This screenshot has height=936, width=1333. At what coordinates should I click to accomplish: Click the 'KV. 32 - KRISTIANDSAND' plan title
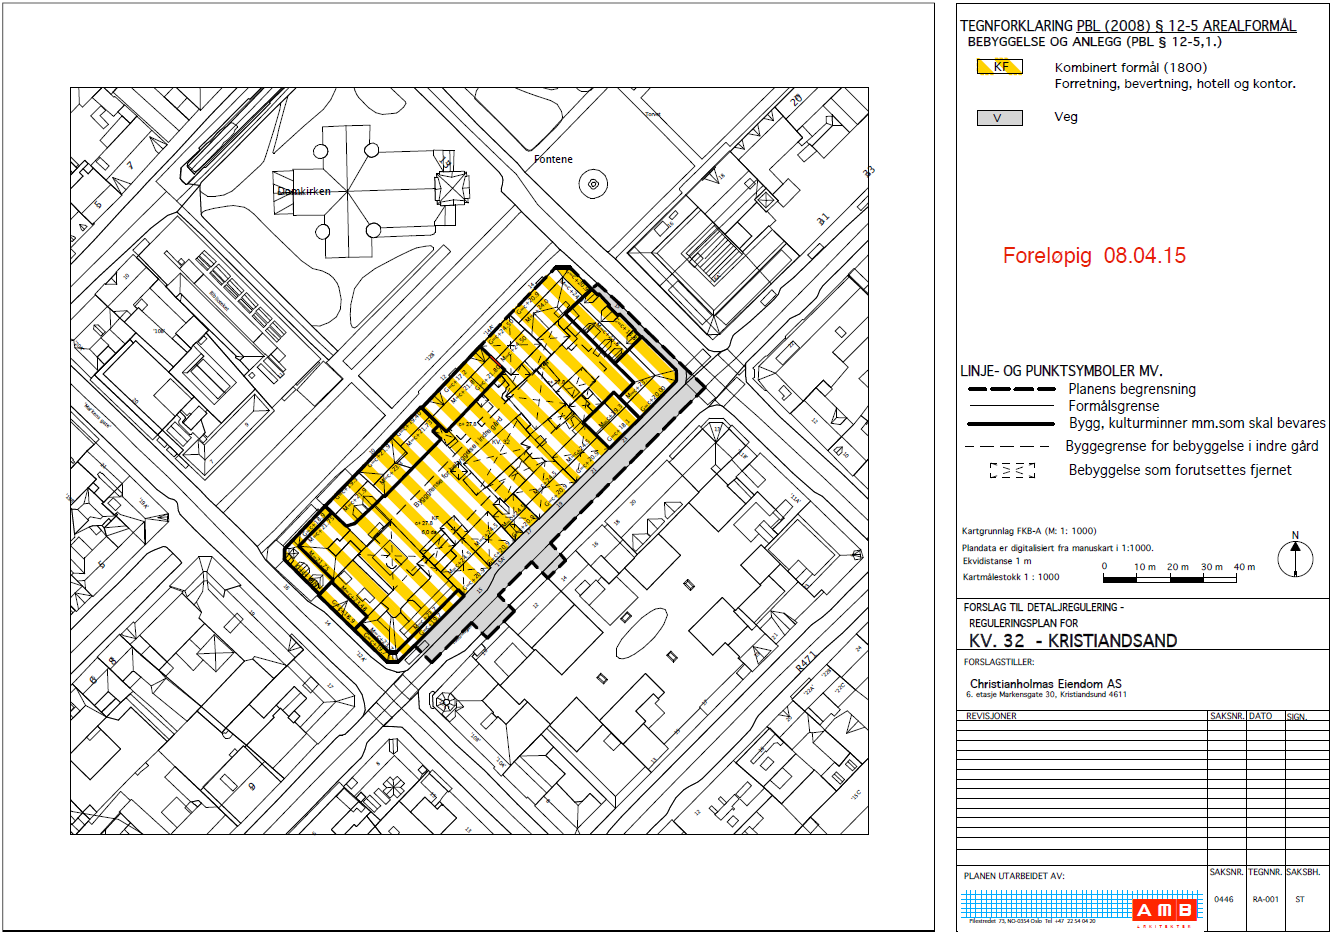tap(1073, 641)
